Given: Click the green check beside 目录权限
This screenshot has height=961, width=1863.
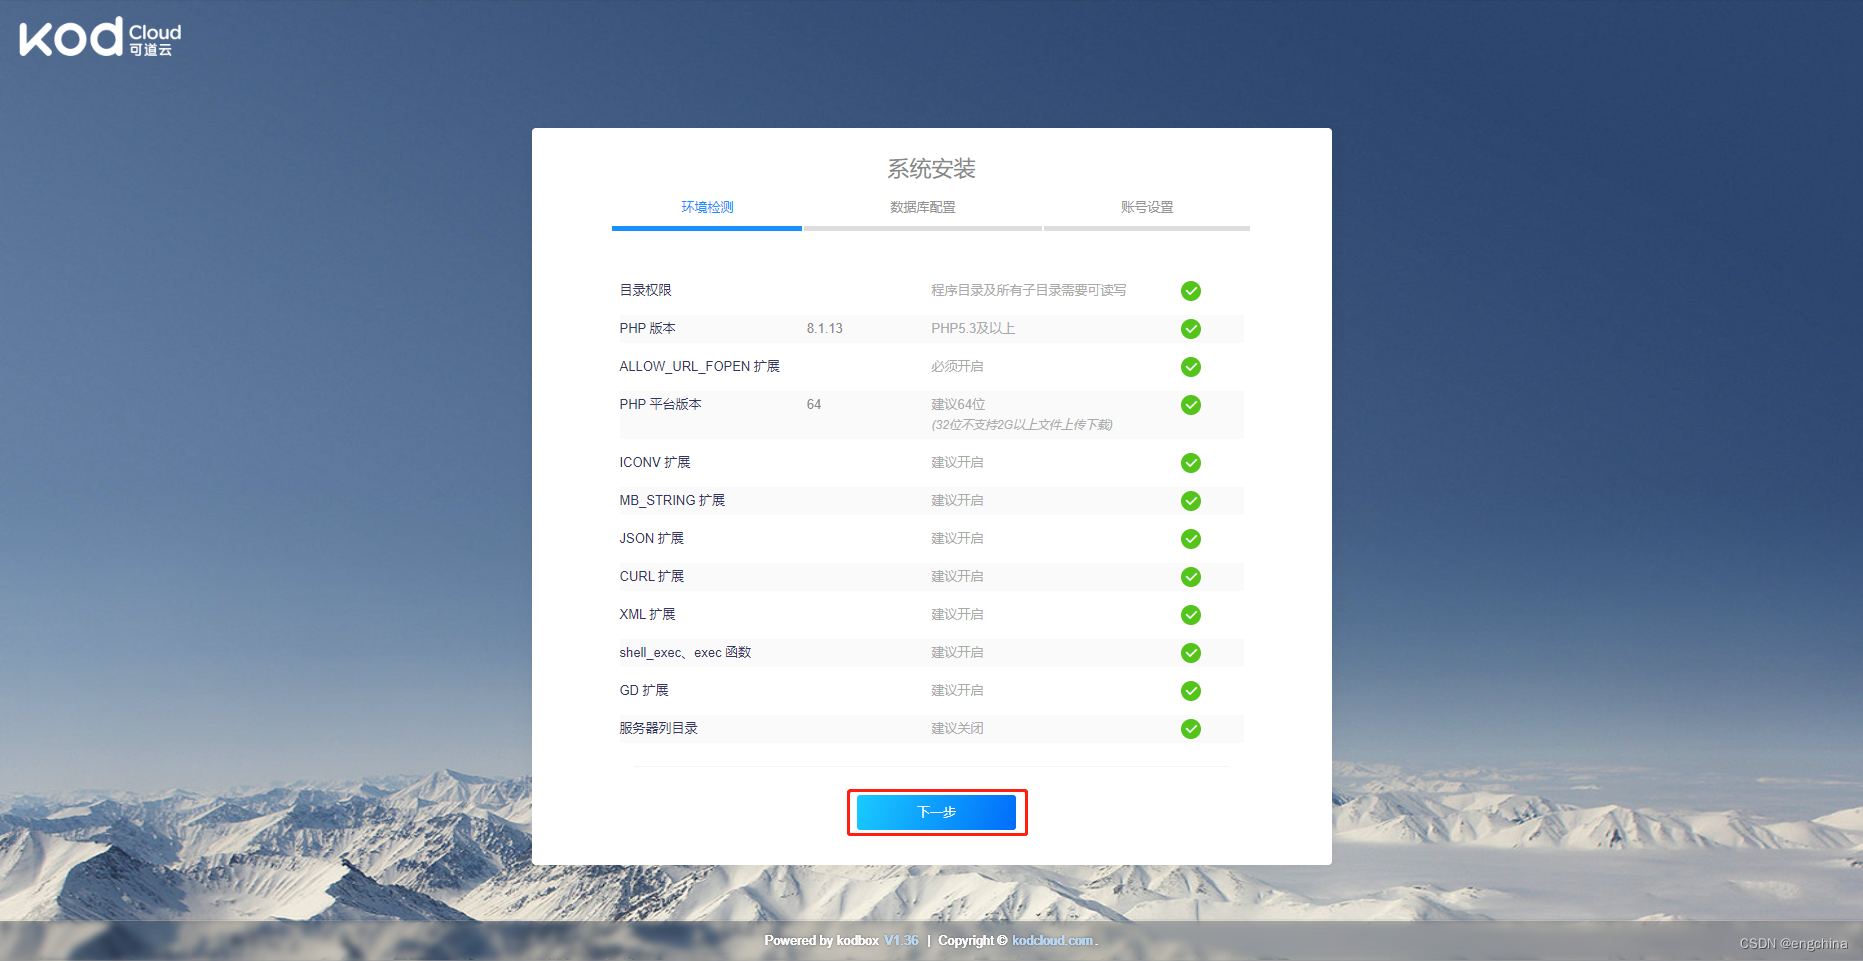Looking at the screenshot, I should (x=1190, y=291).
